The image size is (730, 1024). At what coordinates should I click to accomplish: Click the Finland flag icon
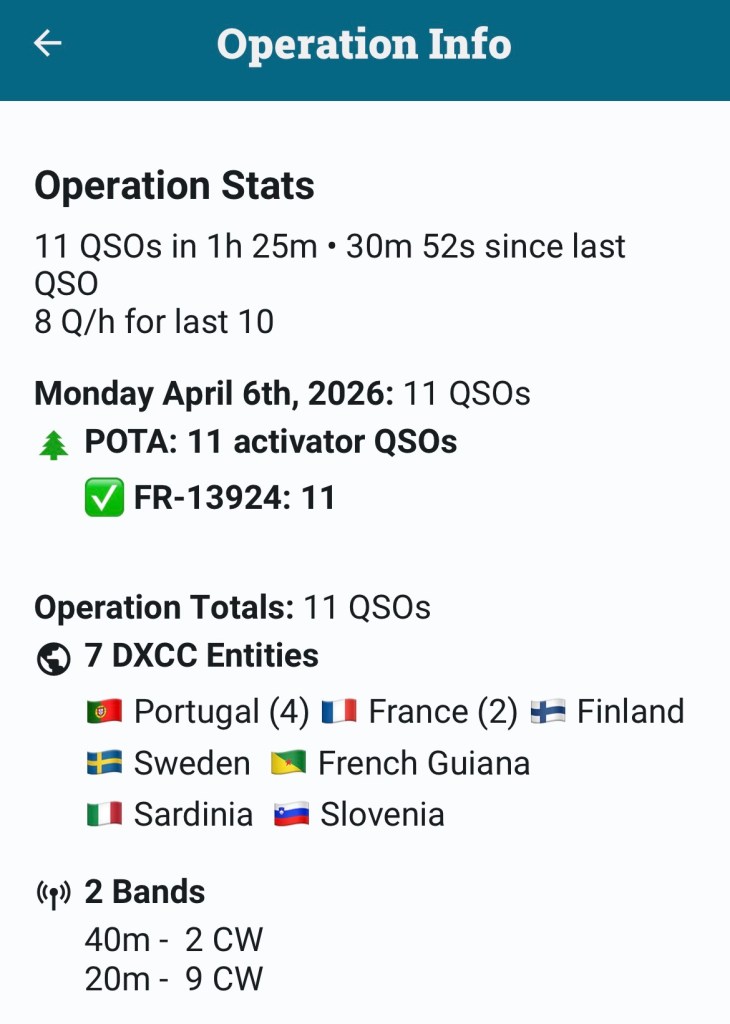548,712
